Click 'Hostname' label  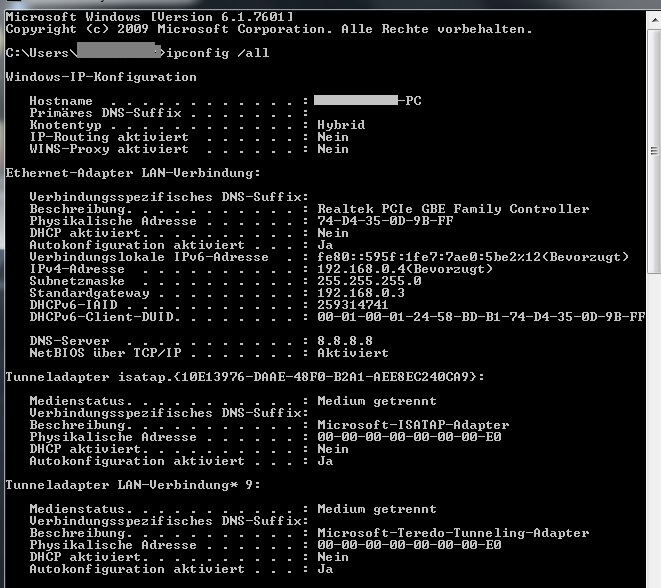pyautogui.click(x=61, y=101)
